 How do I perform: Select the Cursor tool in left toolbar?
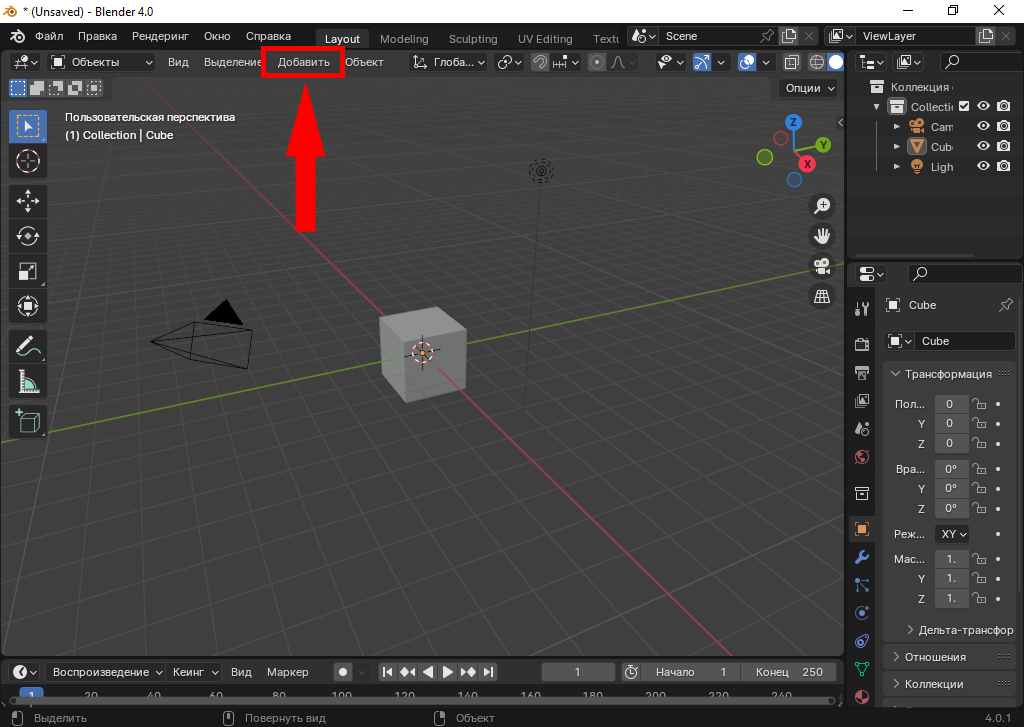pos(28,161)
